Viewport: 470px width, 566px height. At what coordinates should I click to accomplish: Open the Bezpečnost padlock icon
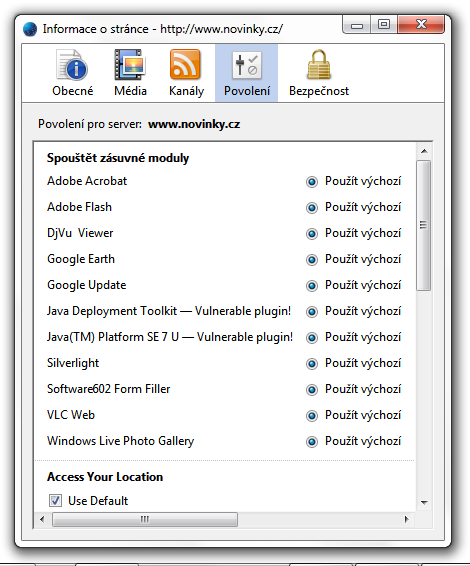(x=319, y=65)
